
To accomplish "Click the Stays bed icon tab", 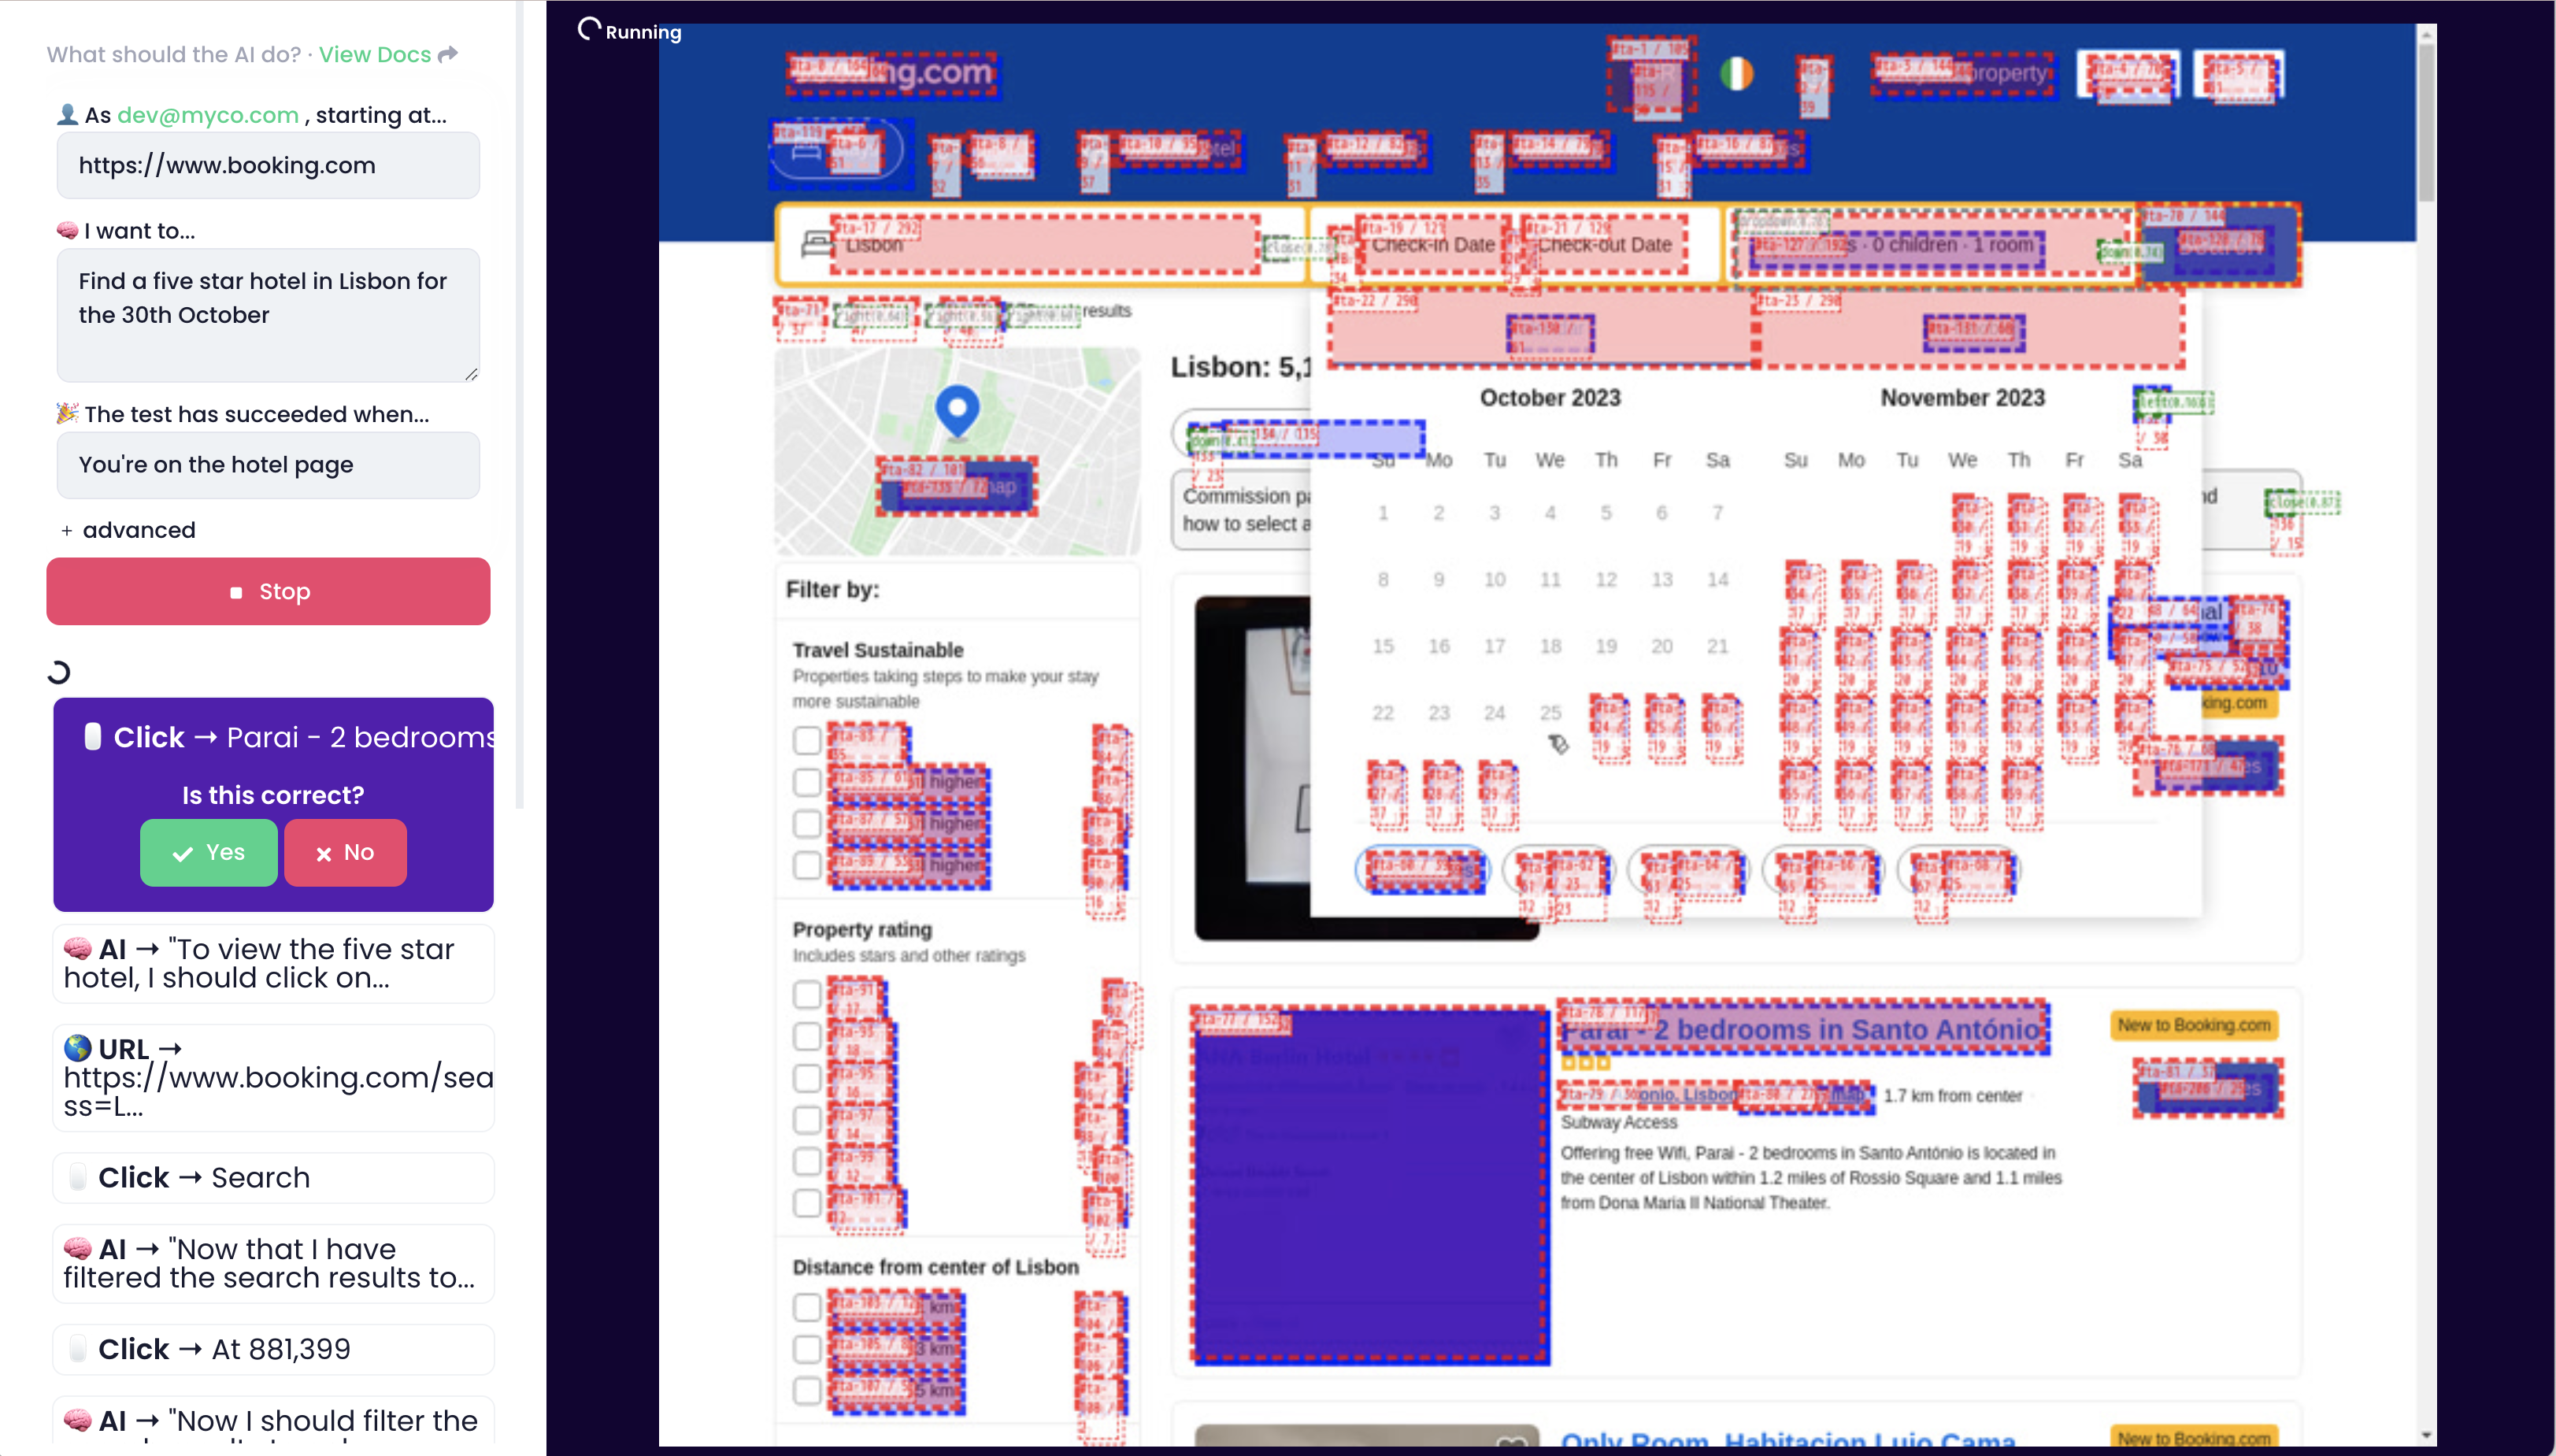I will (808, 151).
